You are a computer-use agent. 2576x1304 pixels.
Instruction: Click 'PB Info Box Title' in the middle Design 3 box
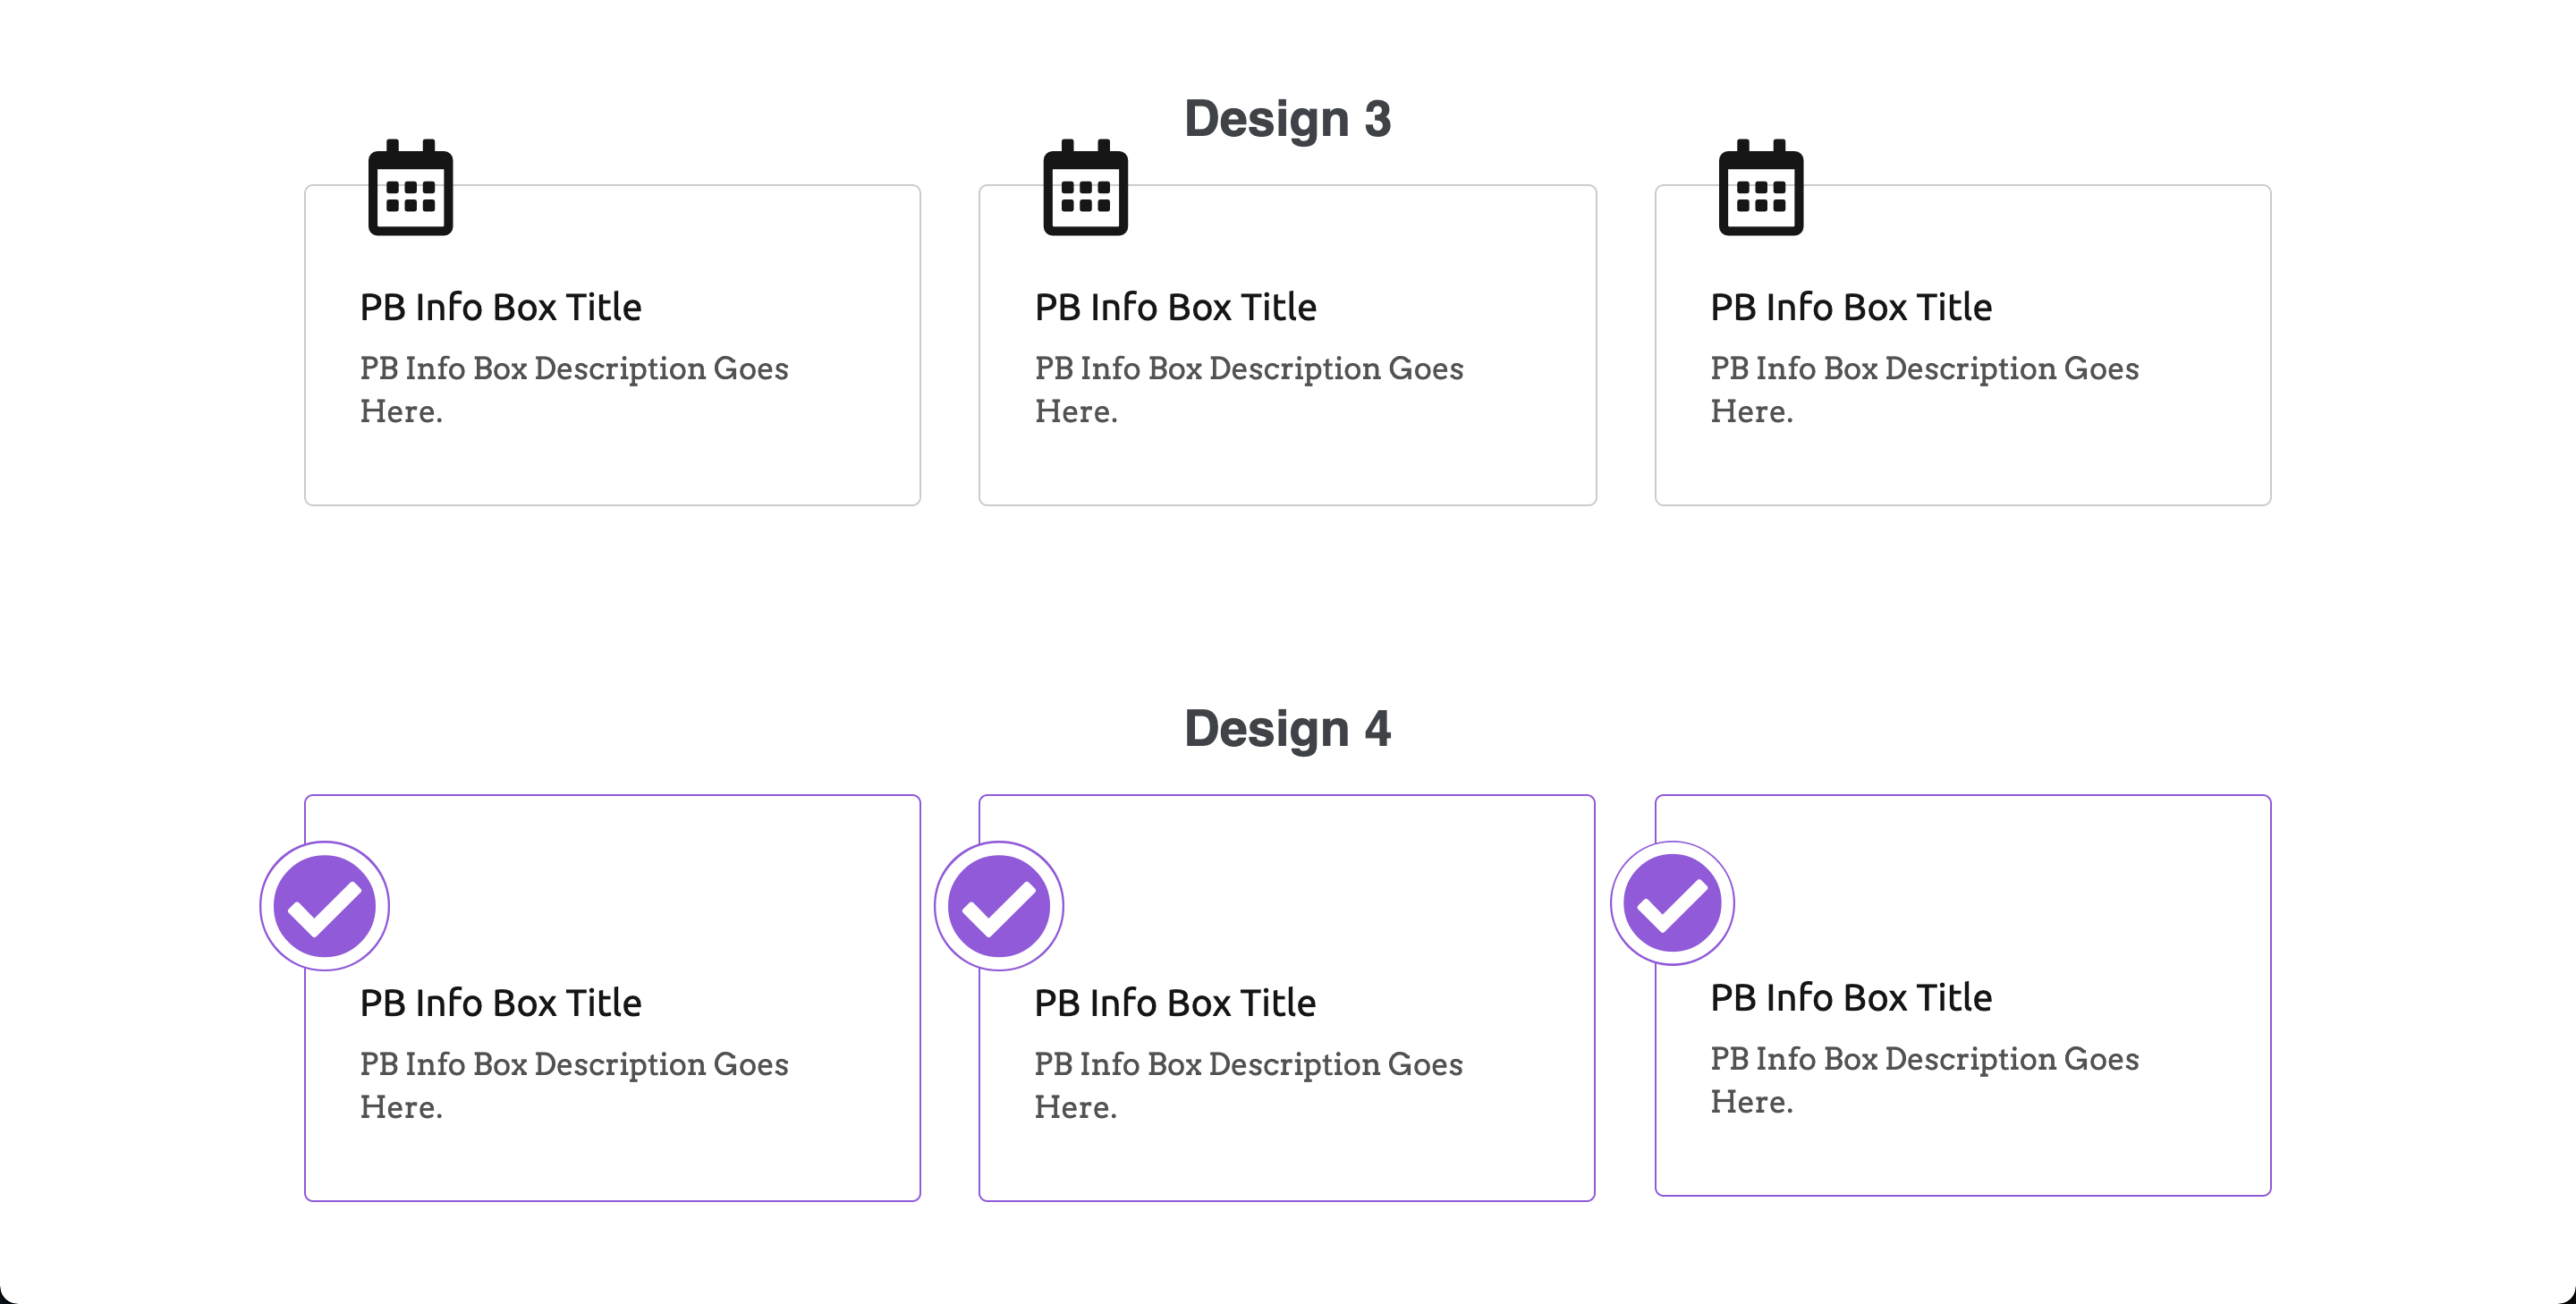1175,307
